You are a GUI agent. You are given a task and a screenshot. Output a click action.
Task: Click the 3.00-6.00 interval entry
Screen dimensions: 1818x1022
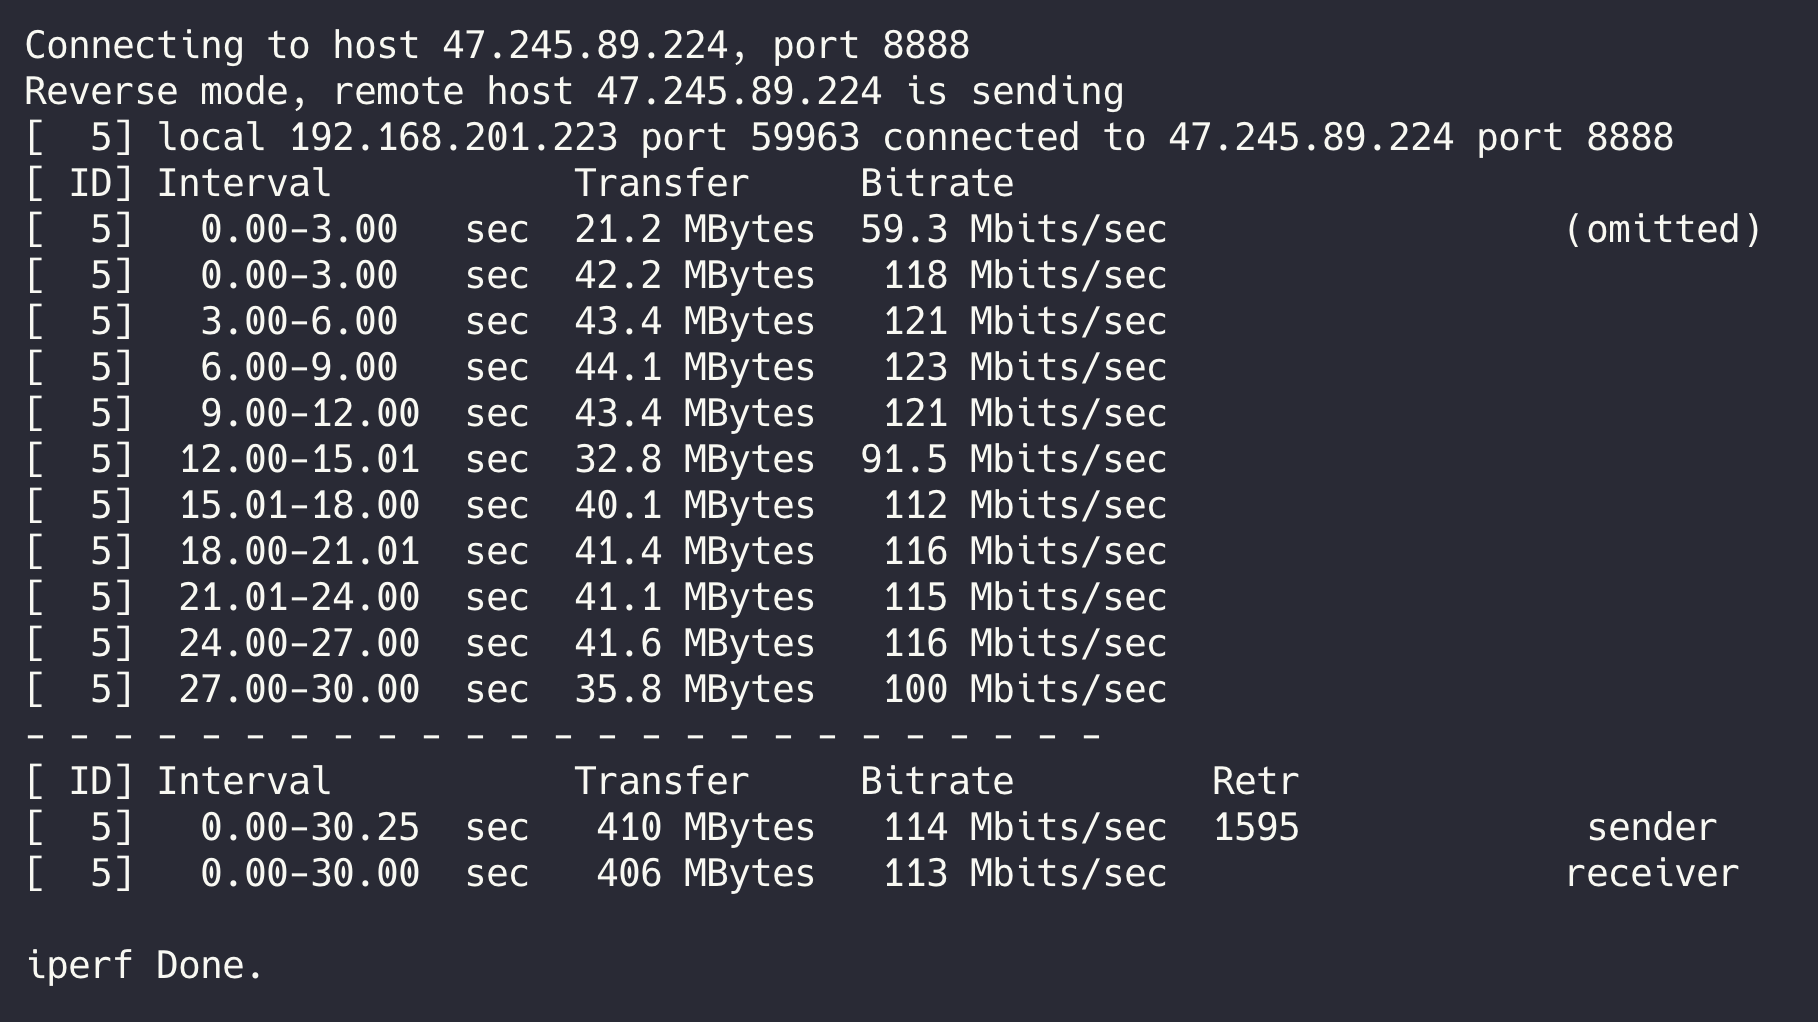299,322
